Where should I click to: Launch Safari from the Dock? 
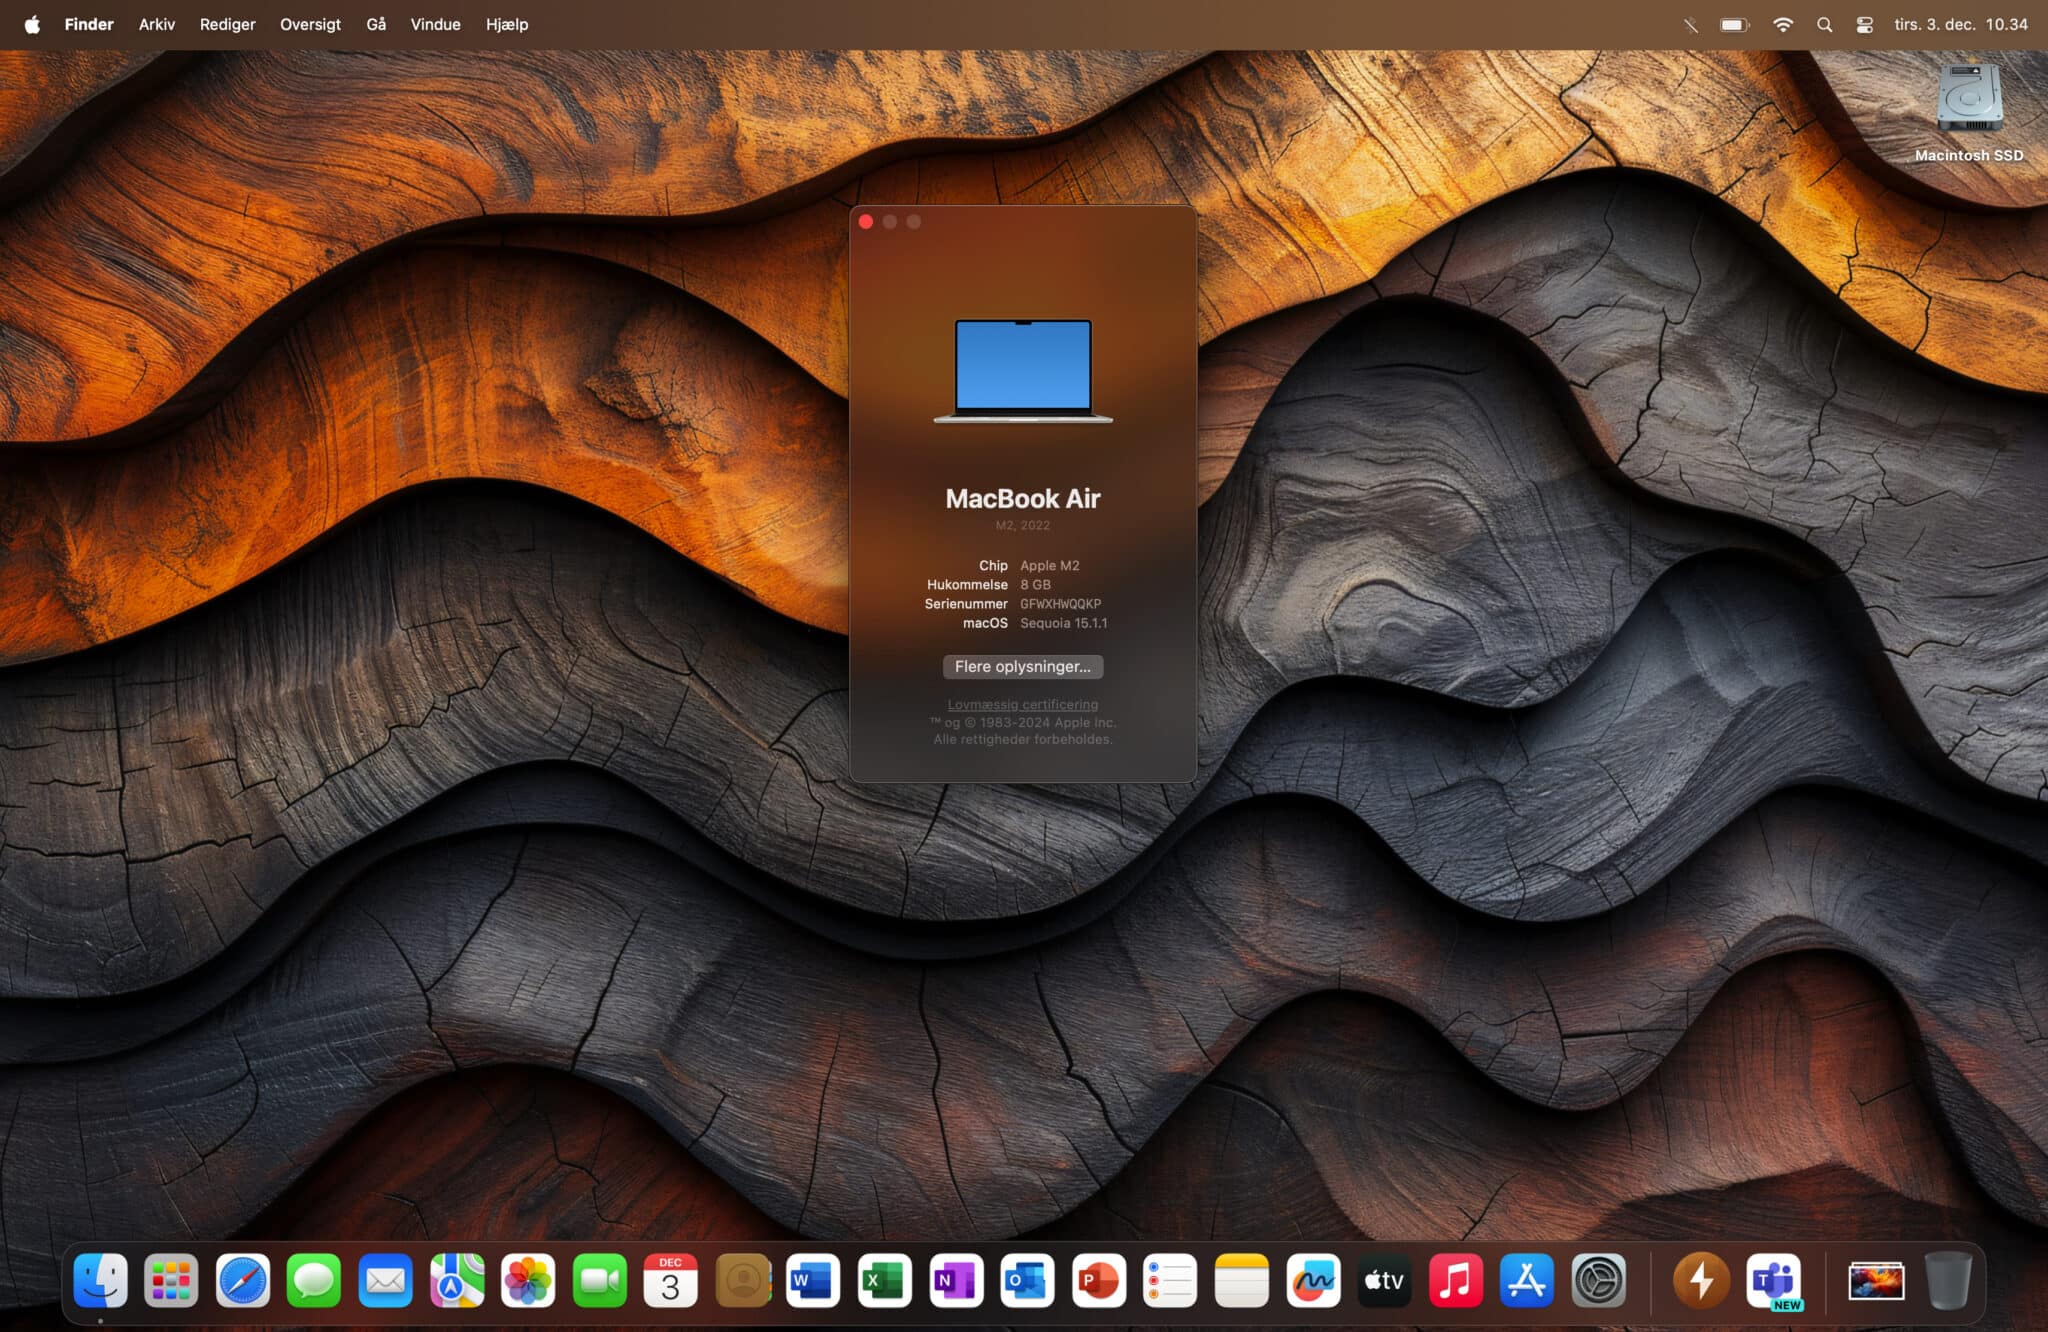coord(243,1280)
